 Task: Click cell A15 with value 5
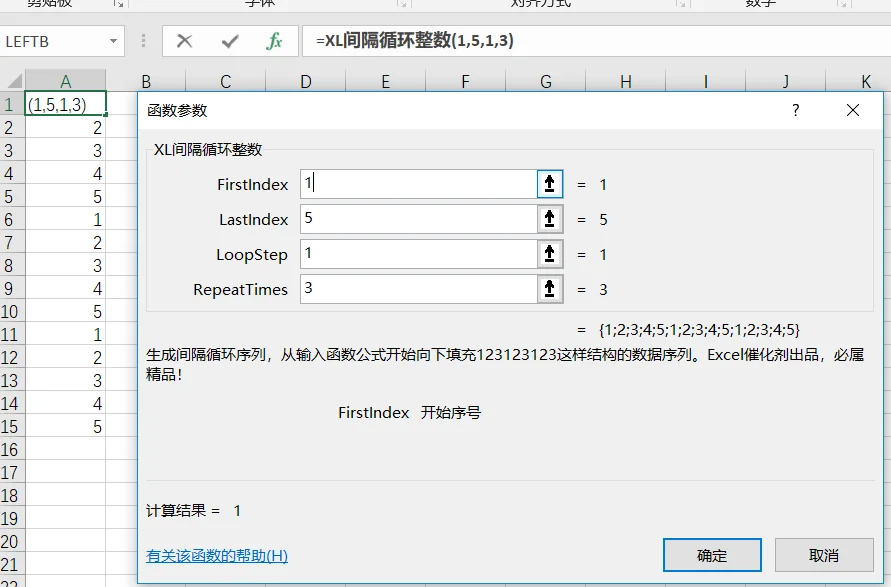pyautogui.click(x=65, y=426)
